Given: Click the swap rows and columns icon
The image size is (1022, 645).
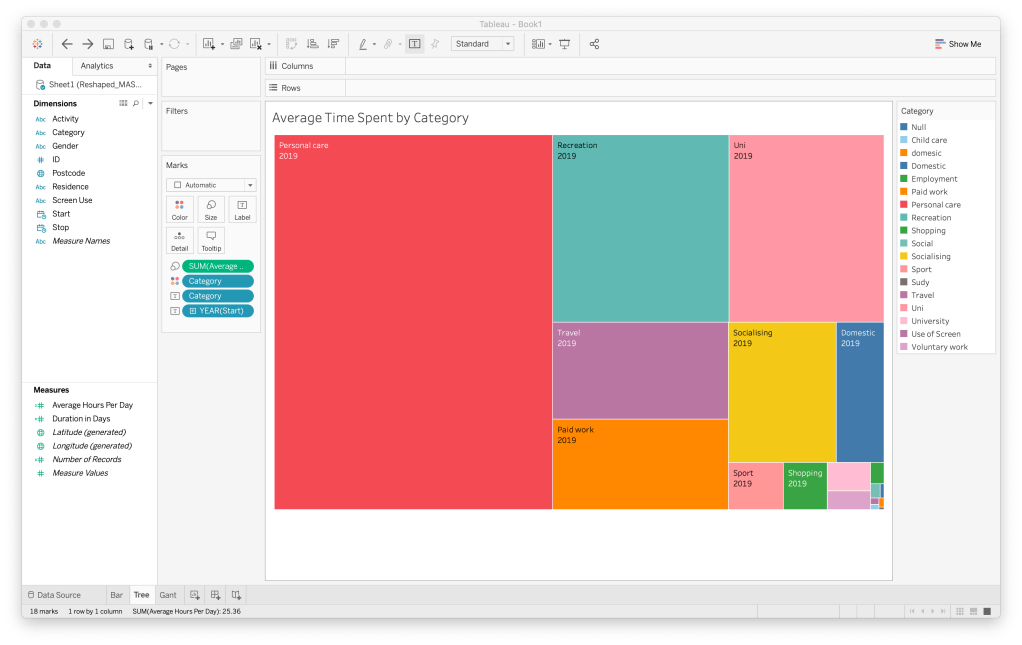Looking at the screenshot, I should 292,44.
